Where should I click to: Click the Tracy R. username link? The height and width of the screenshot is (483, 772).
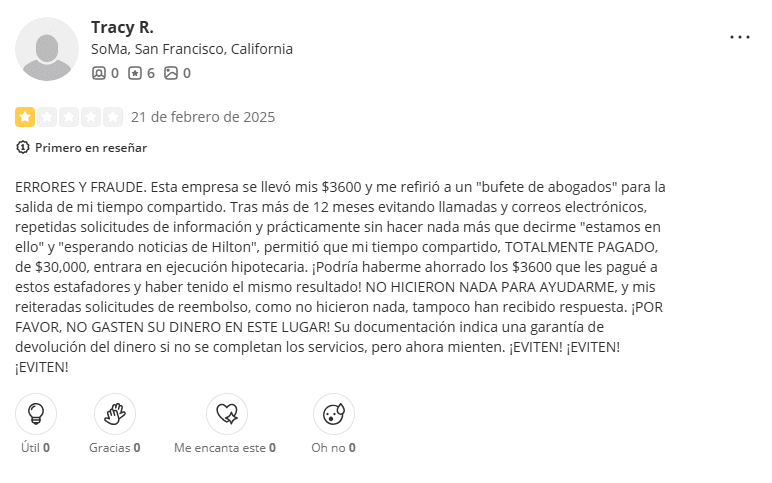coord(122,27)
